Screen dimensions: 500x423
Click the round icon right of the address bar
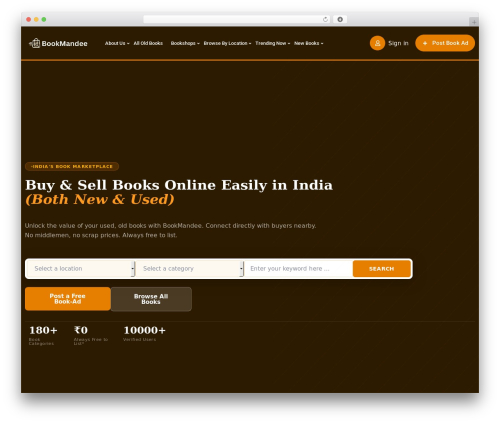(340, 19)
